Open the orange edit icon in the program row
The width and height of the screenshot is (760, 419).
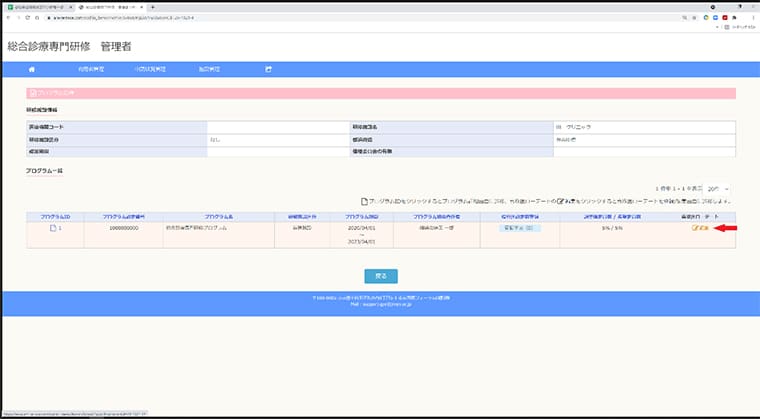pyautogui.click(x=700, y=228)
